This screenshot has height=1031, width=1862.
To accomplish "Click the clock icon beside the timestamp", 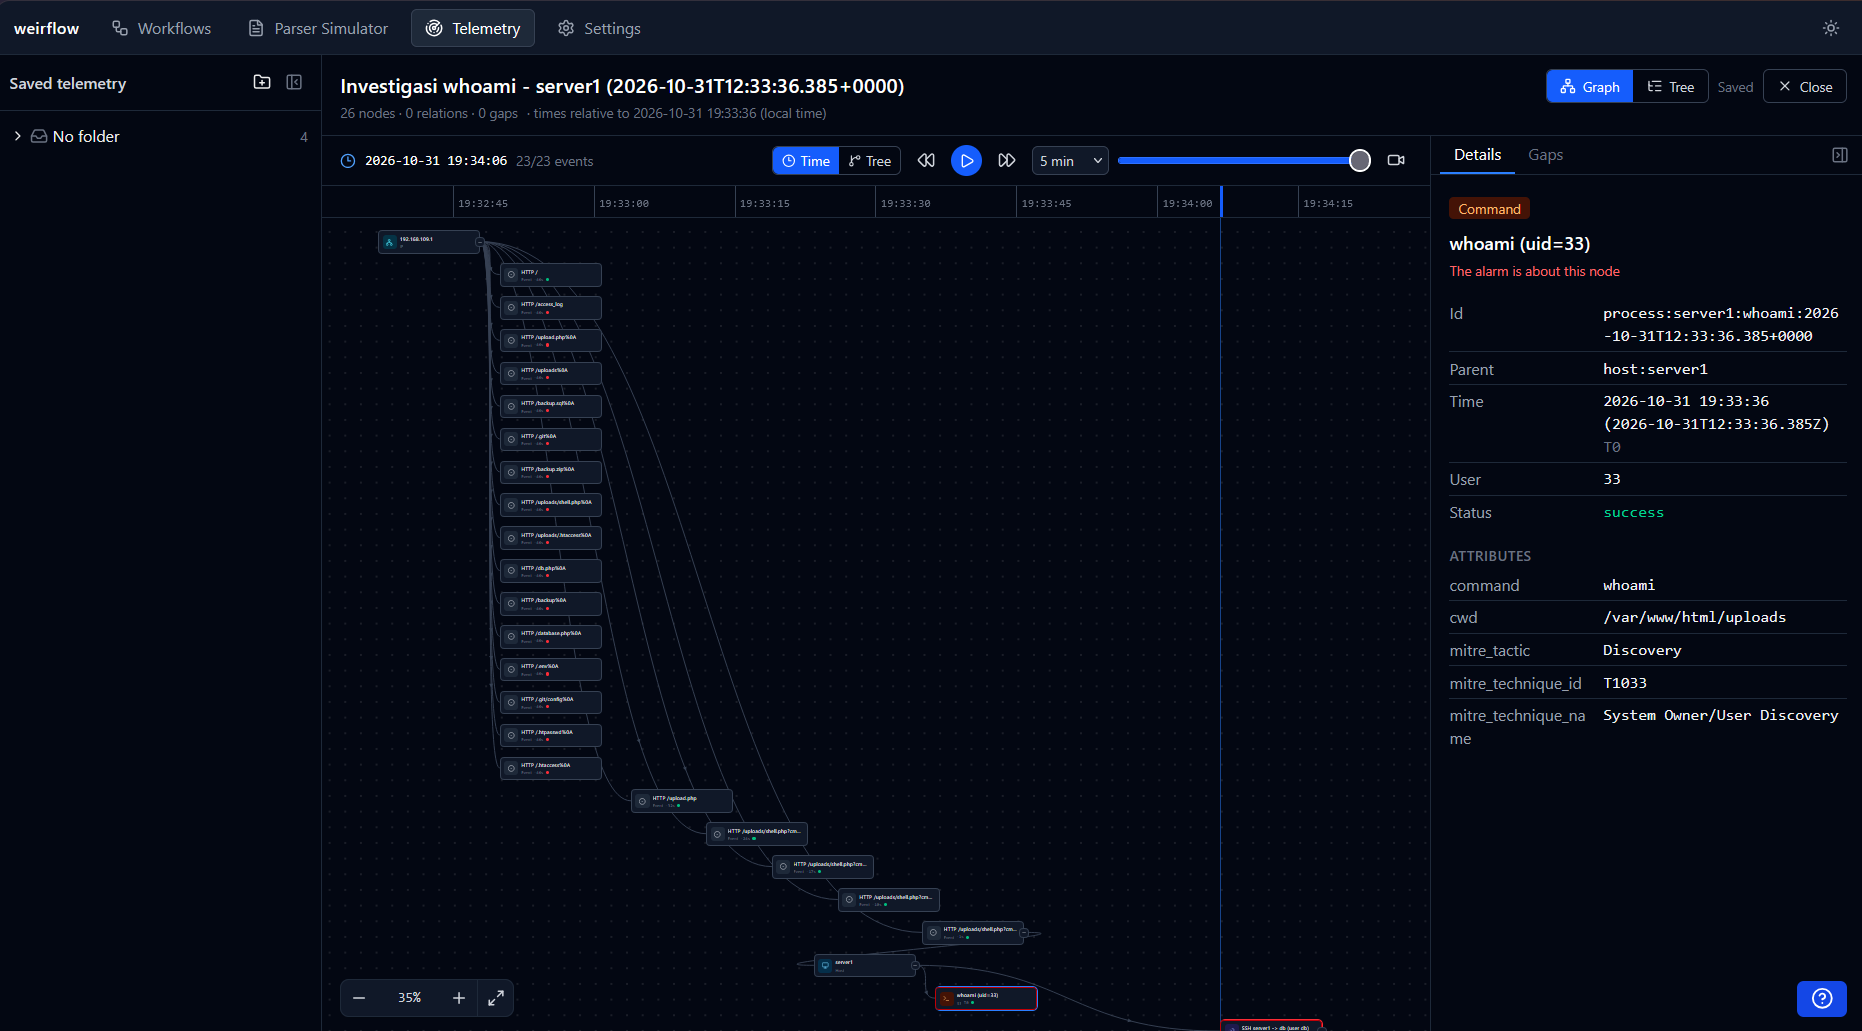I will [x=348, y=161].
